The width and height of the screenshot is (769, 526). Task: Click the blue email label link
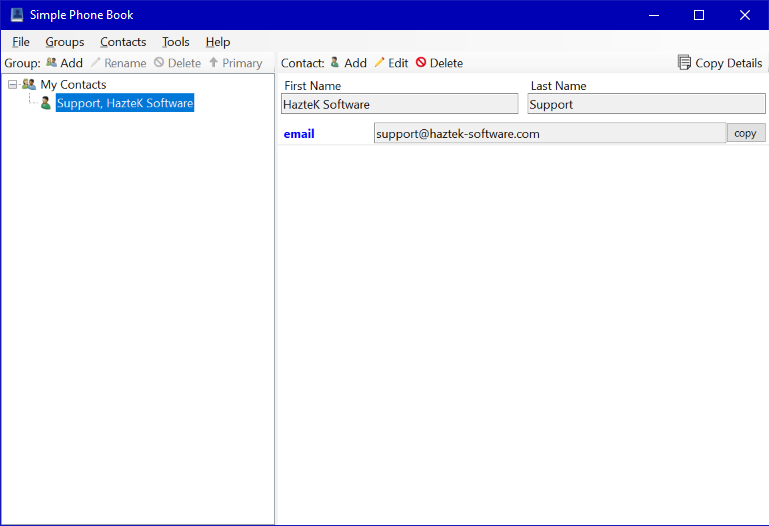coord(299,134)
